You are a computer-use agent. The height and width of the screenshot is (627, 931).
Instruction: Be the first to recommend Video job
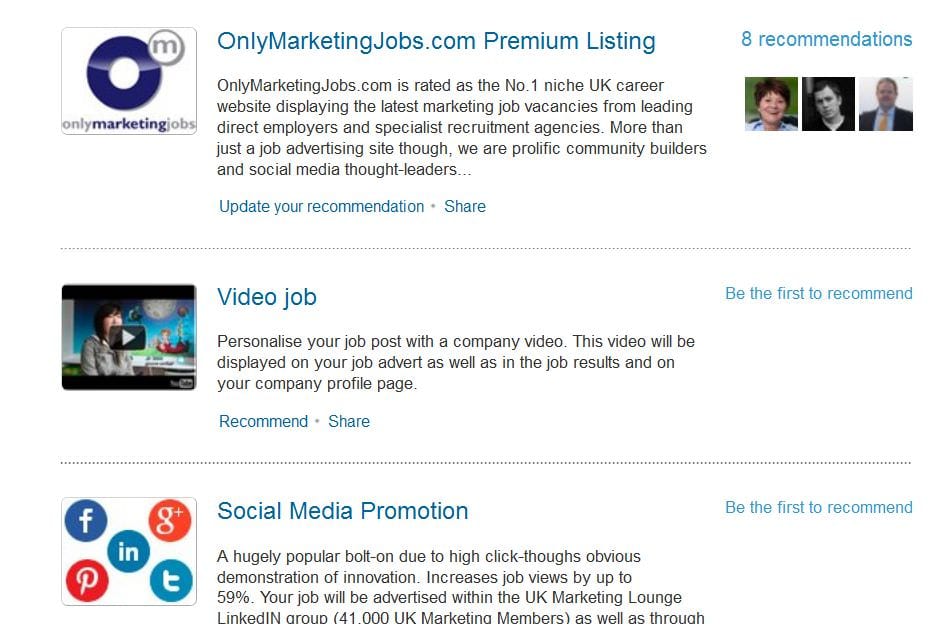click(818, 294)
